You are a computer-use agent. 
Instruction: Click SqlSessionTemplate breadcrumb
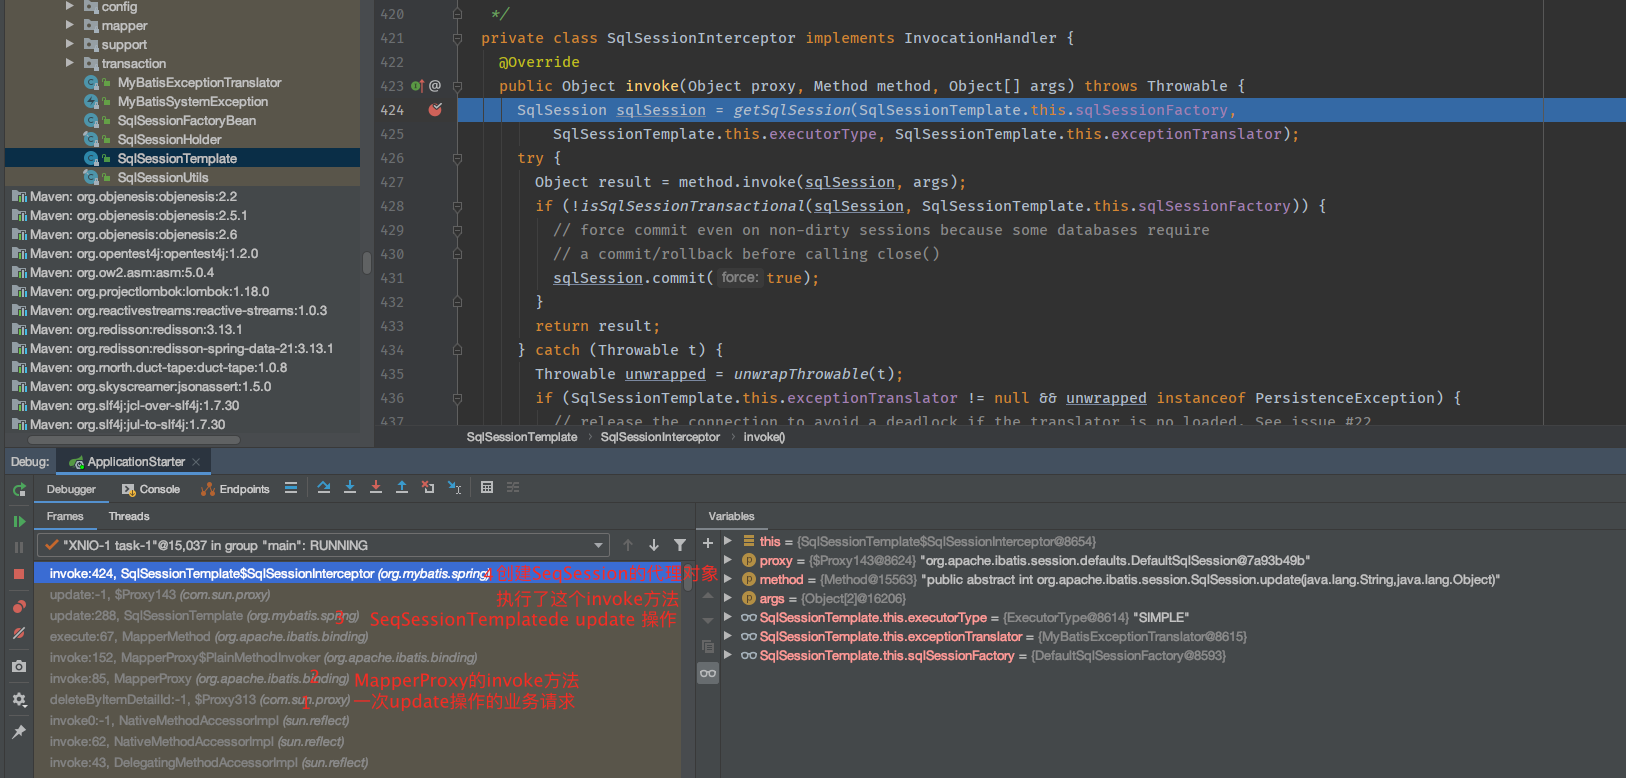522,437
